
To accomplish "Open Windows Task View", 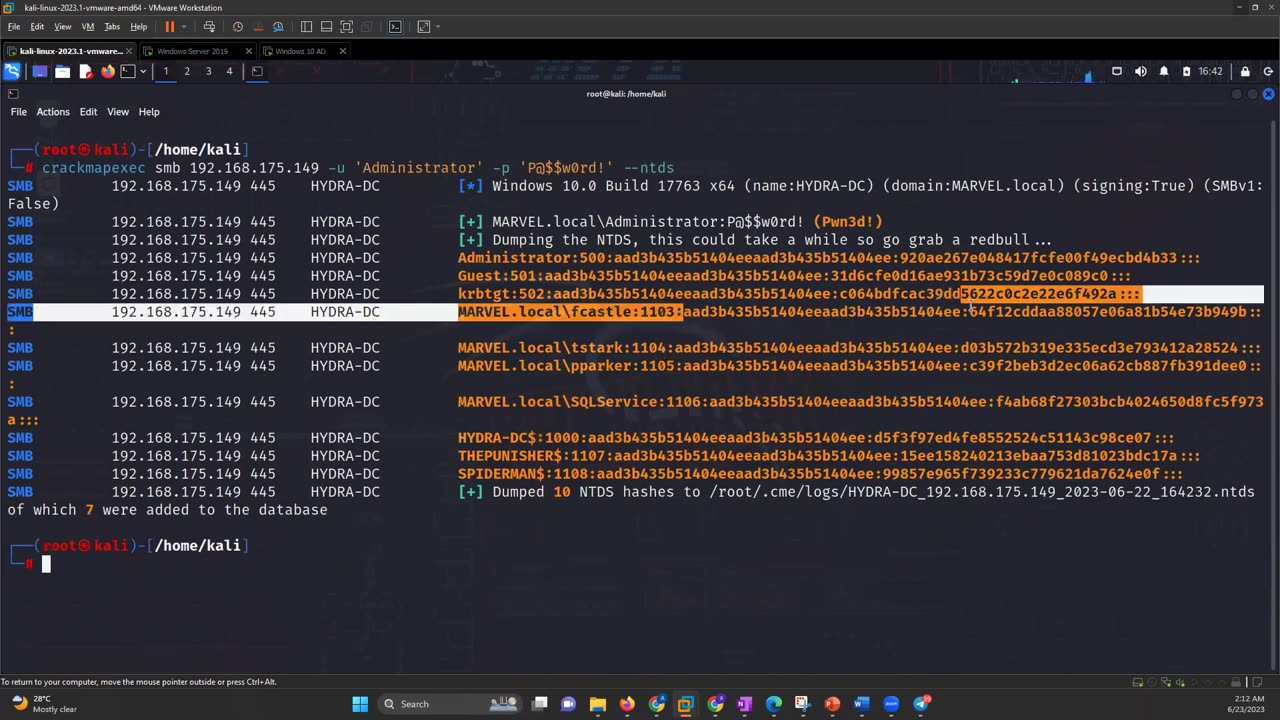I will (540, 704).
